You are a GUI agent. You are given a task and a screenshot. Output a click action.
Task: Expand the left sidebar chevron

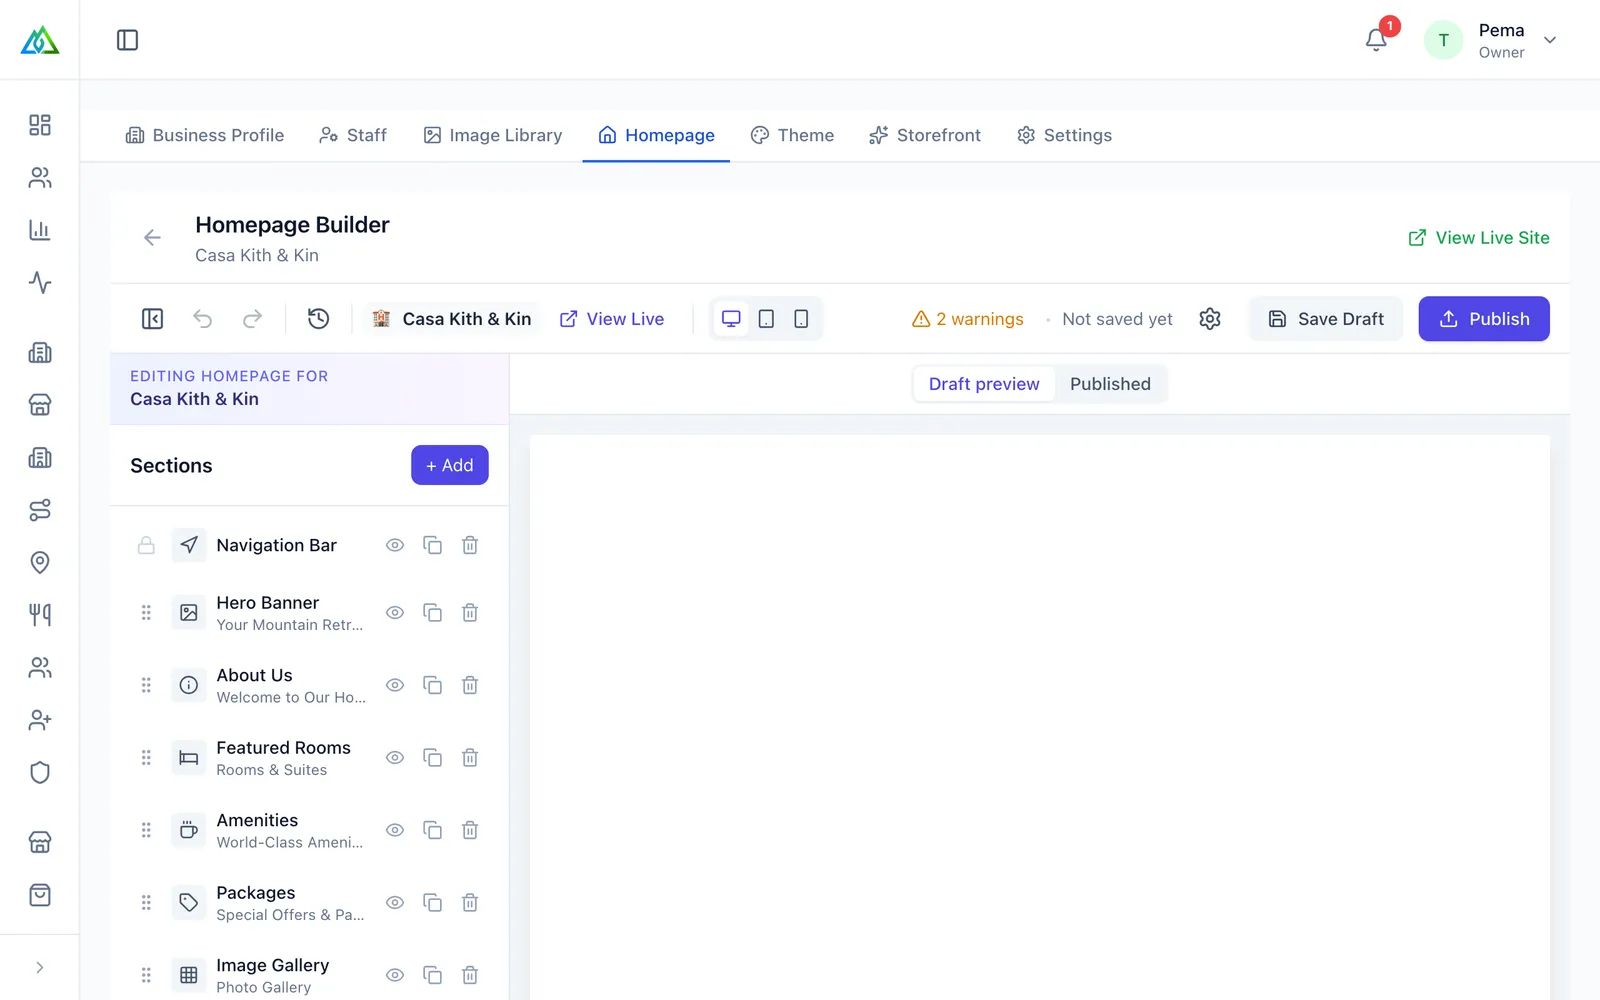tap(40, 967)
